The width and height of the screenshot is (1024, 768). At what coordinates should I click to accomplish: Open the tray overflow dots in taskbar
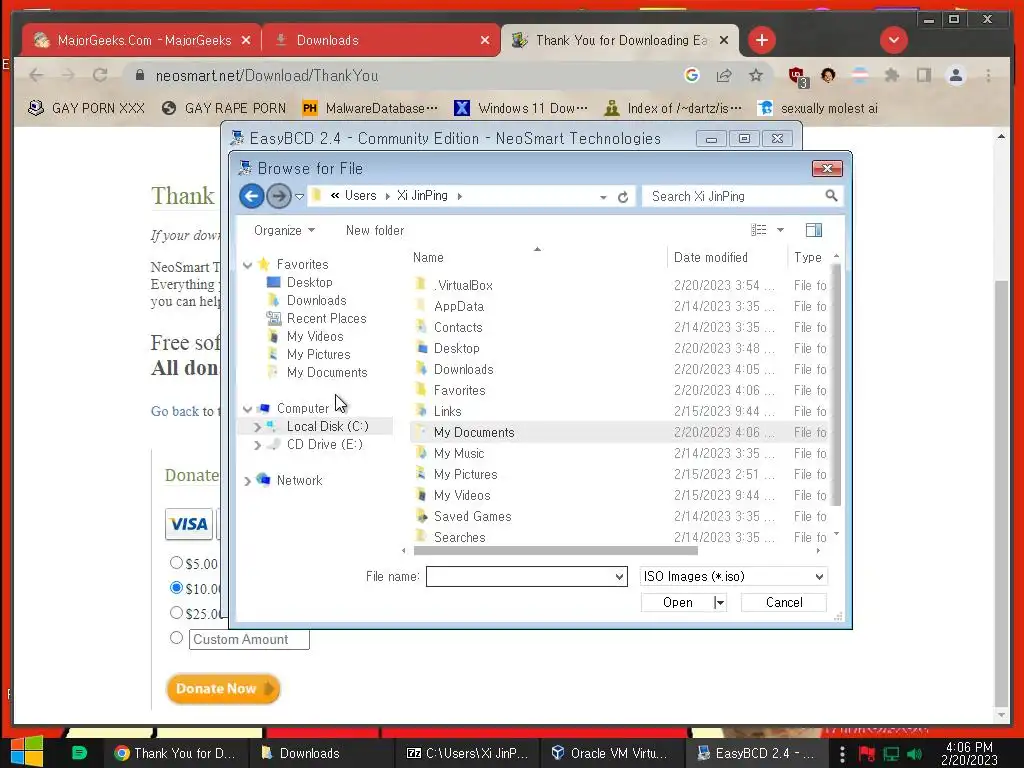842,753
